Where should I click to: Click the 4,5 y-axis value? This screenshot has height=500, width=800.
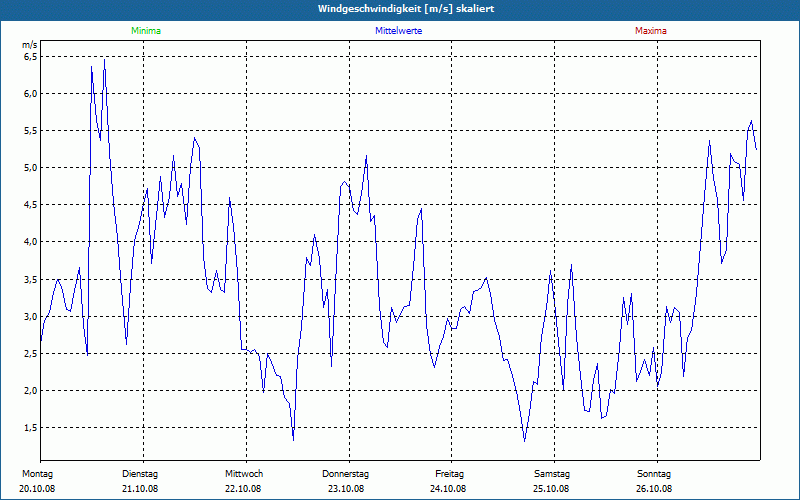(x=31, y=205)
